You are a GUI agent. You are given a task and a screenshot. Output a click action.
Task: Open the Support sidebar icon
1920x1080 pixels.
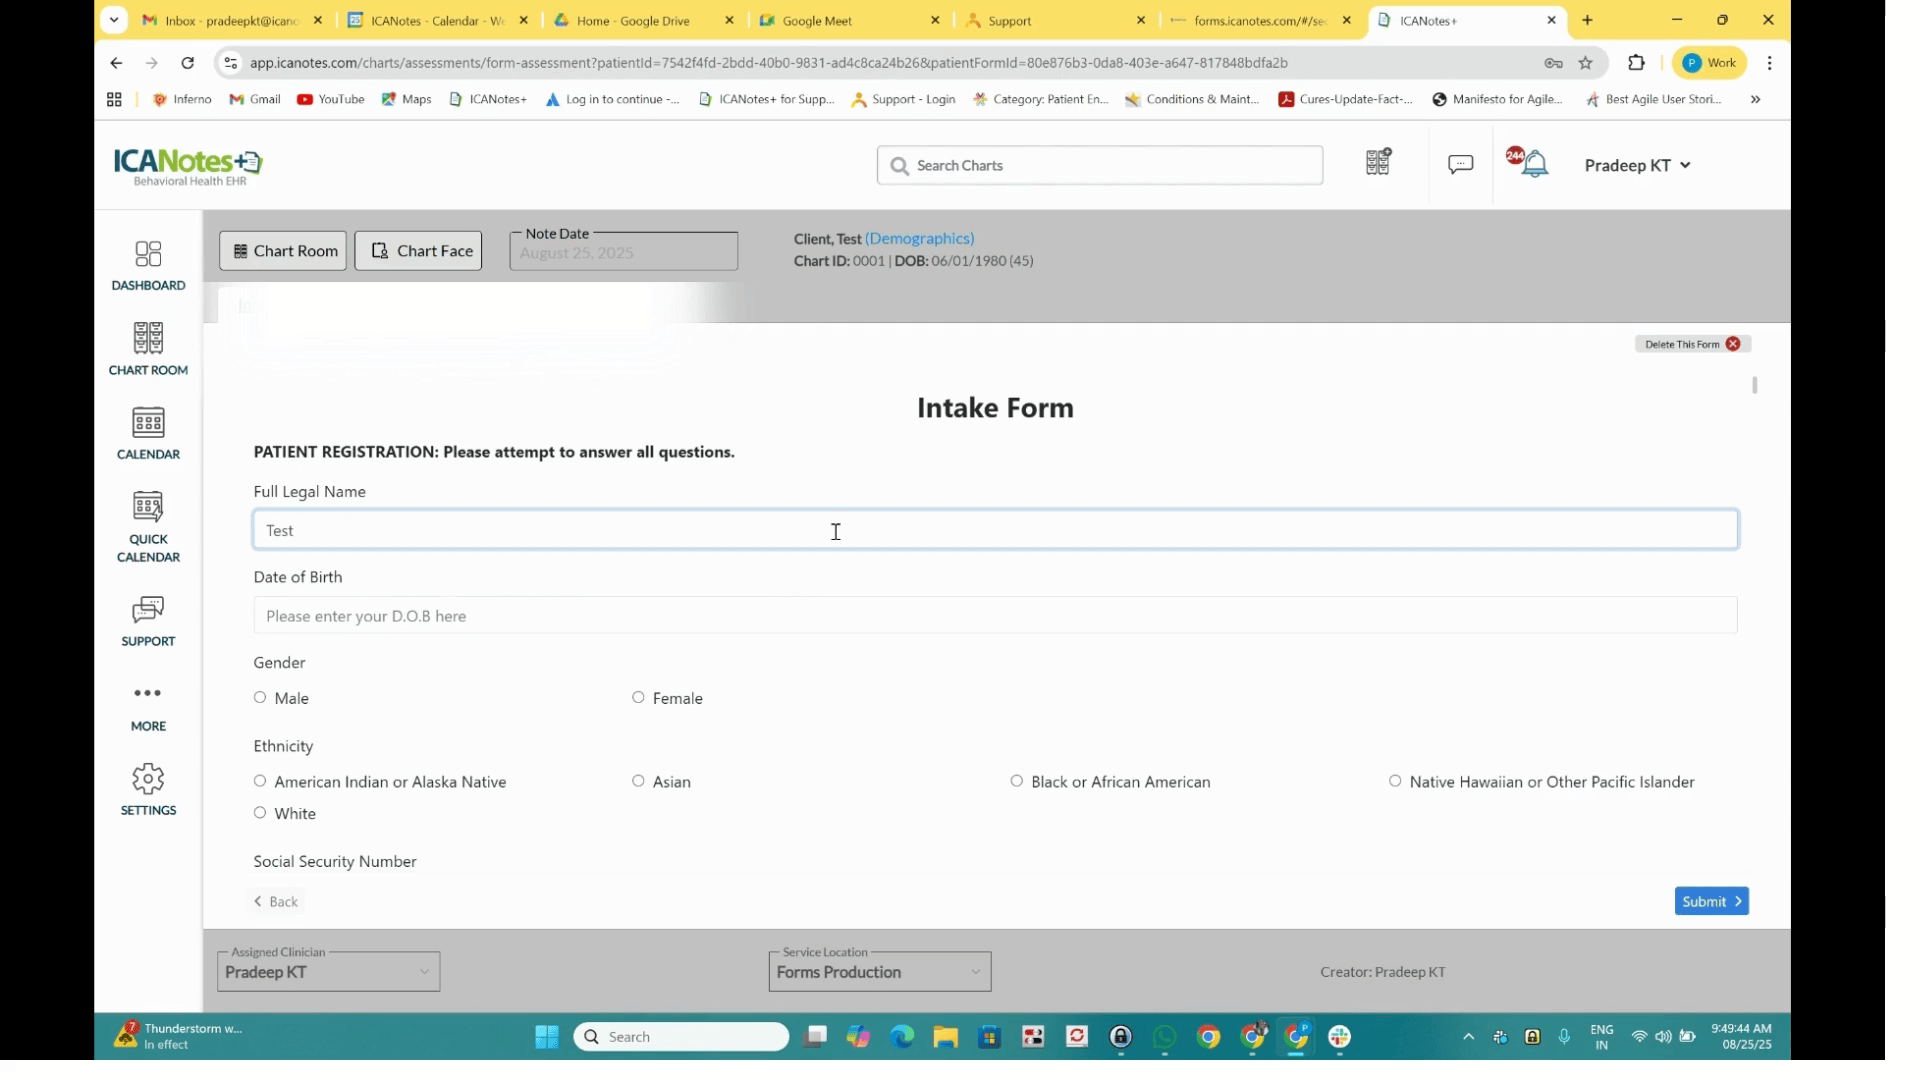click(x=148, y=621)
